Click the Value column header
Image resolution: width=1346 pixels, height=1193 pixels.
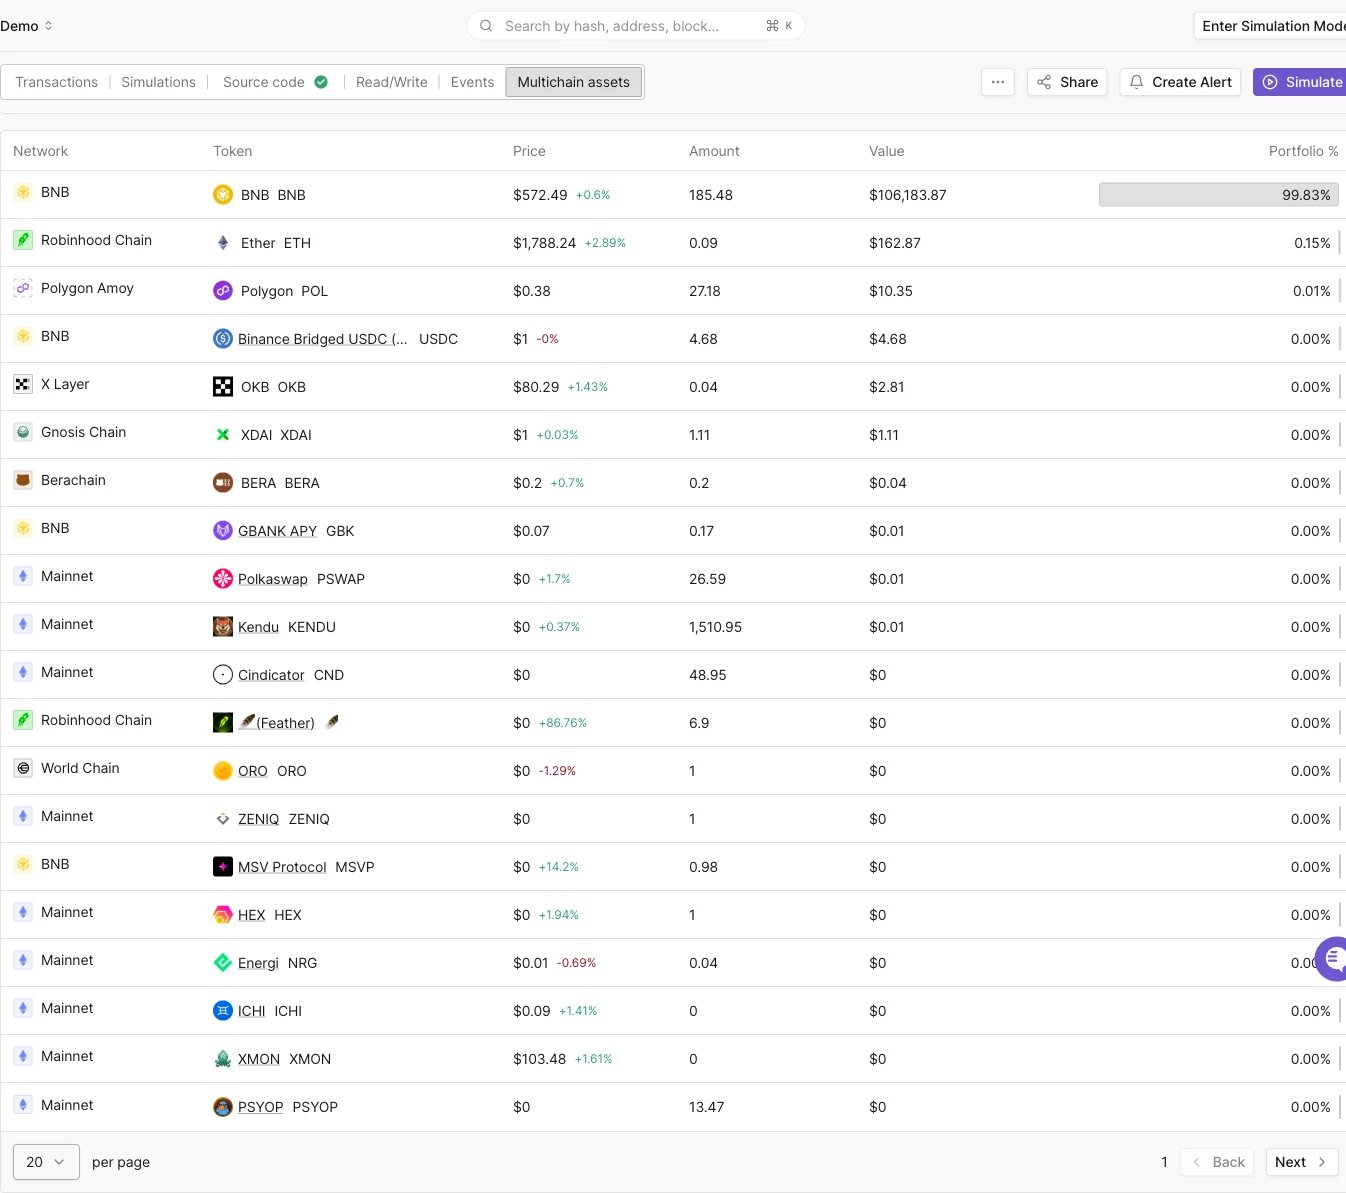(x=886, y=151)
